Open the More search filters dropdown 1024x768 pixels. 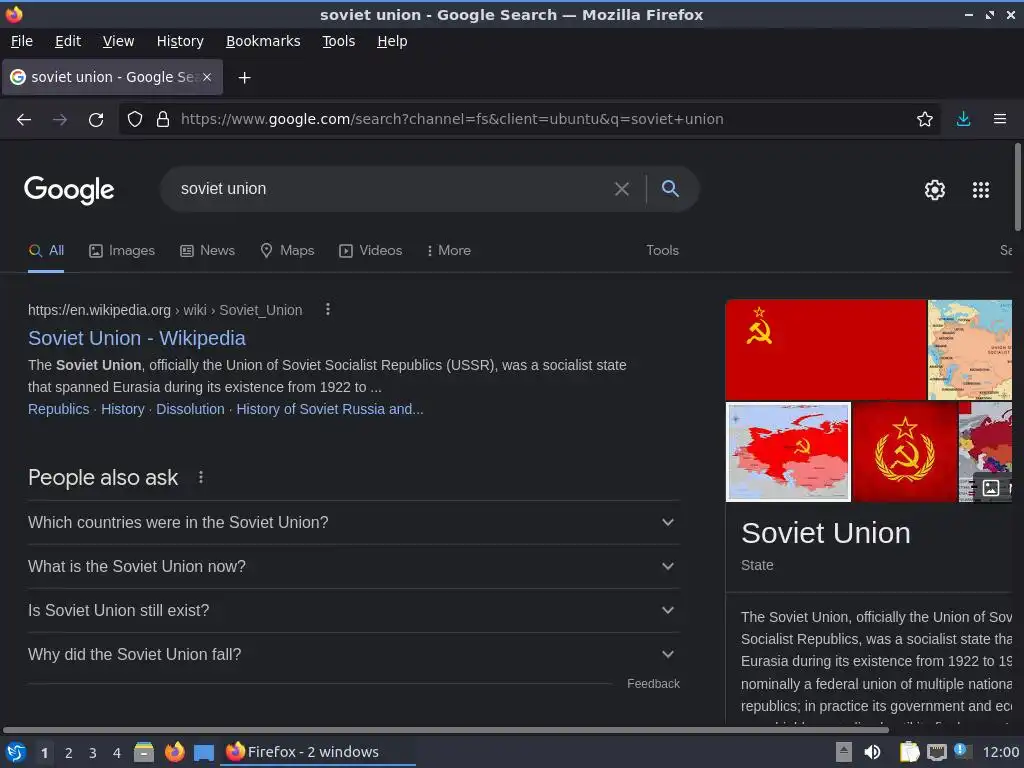coord(449,251)
